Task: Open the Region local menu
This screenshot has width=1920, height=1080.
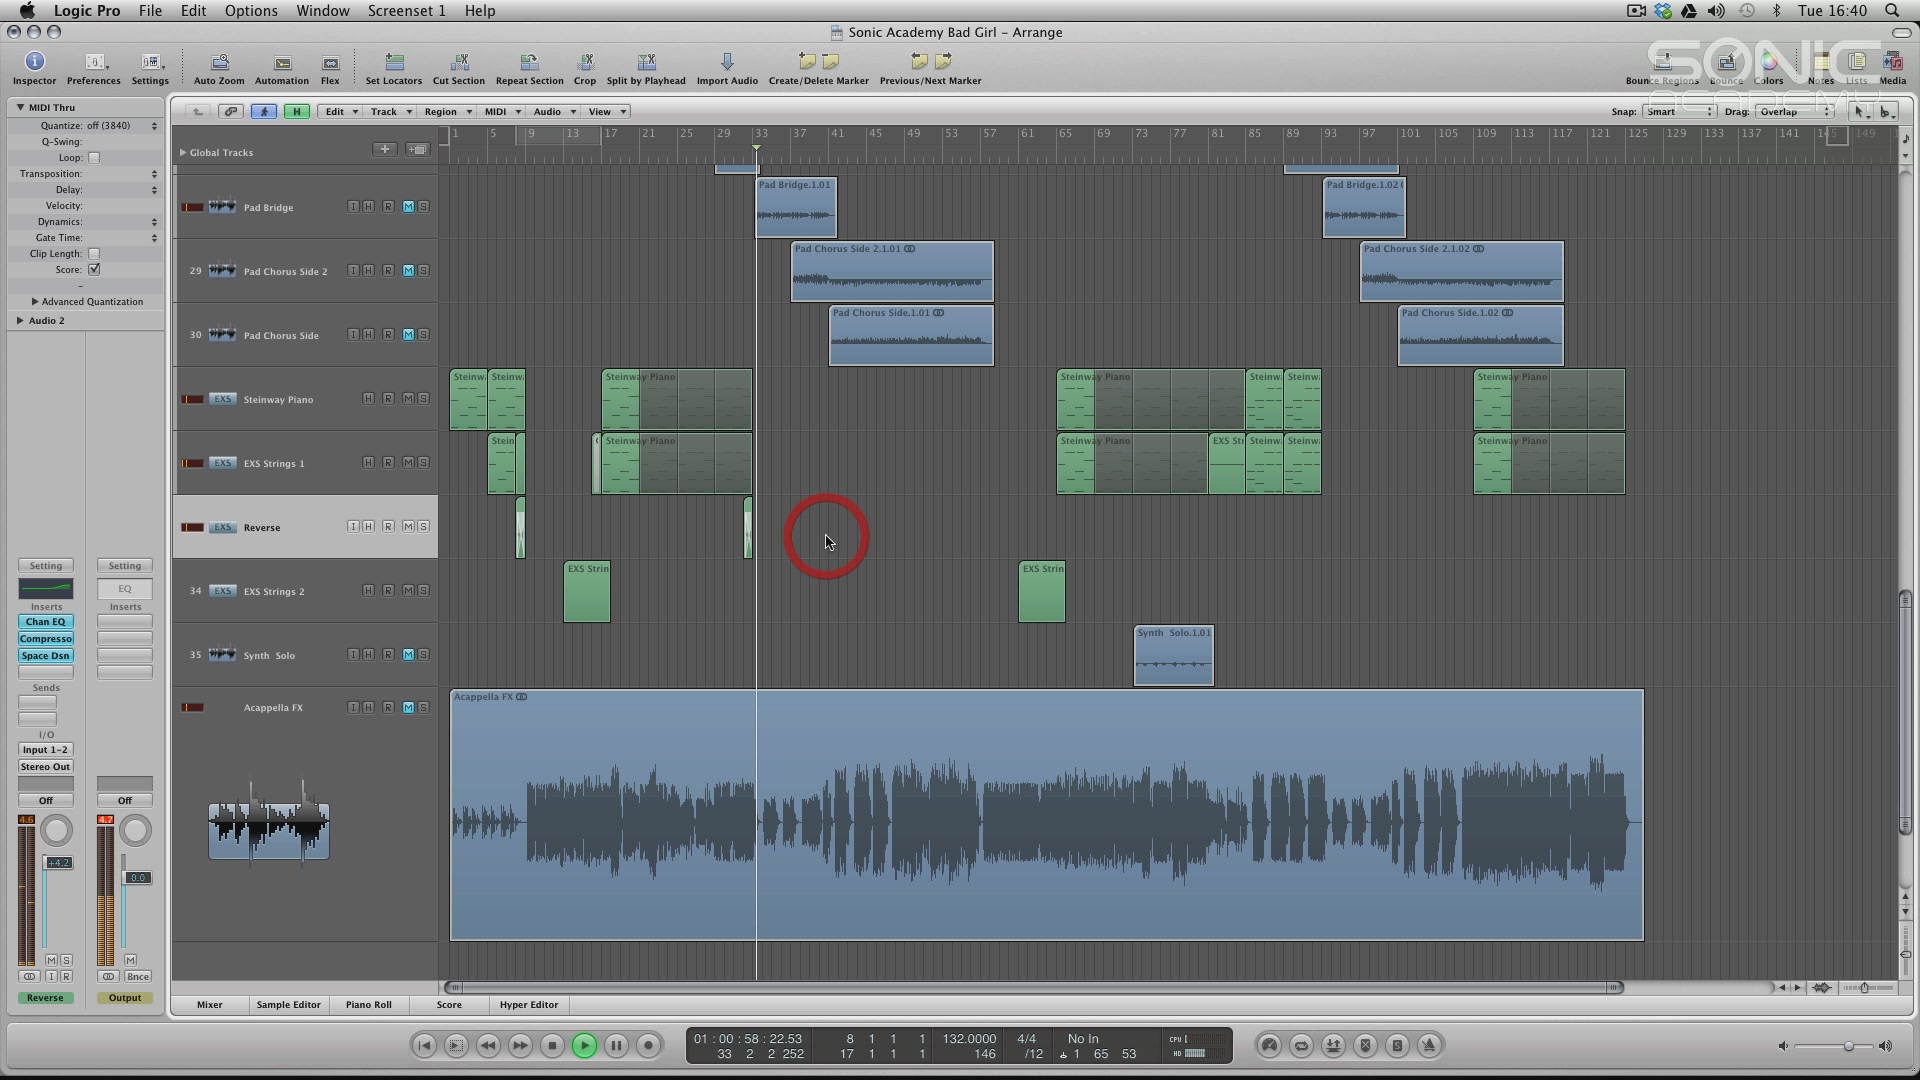Action: click(447, 111)
